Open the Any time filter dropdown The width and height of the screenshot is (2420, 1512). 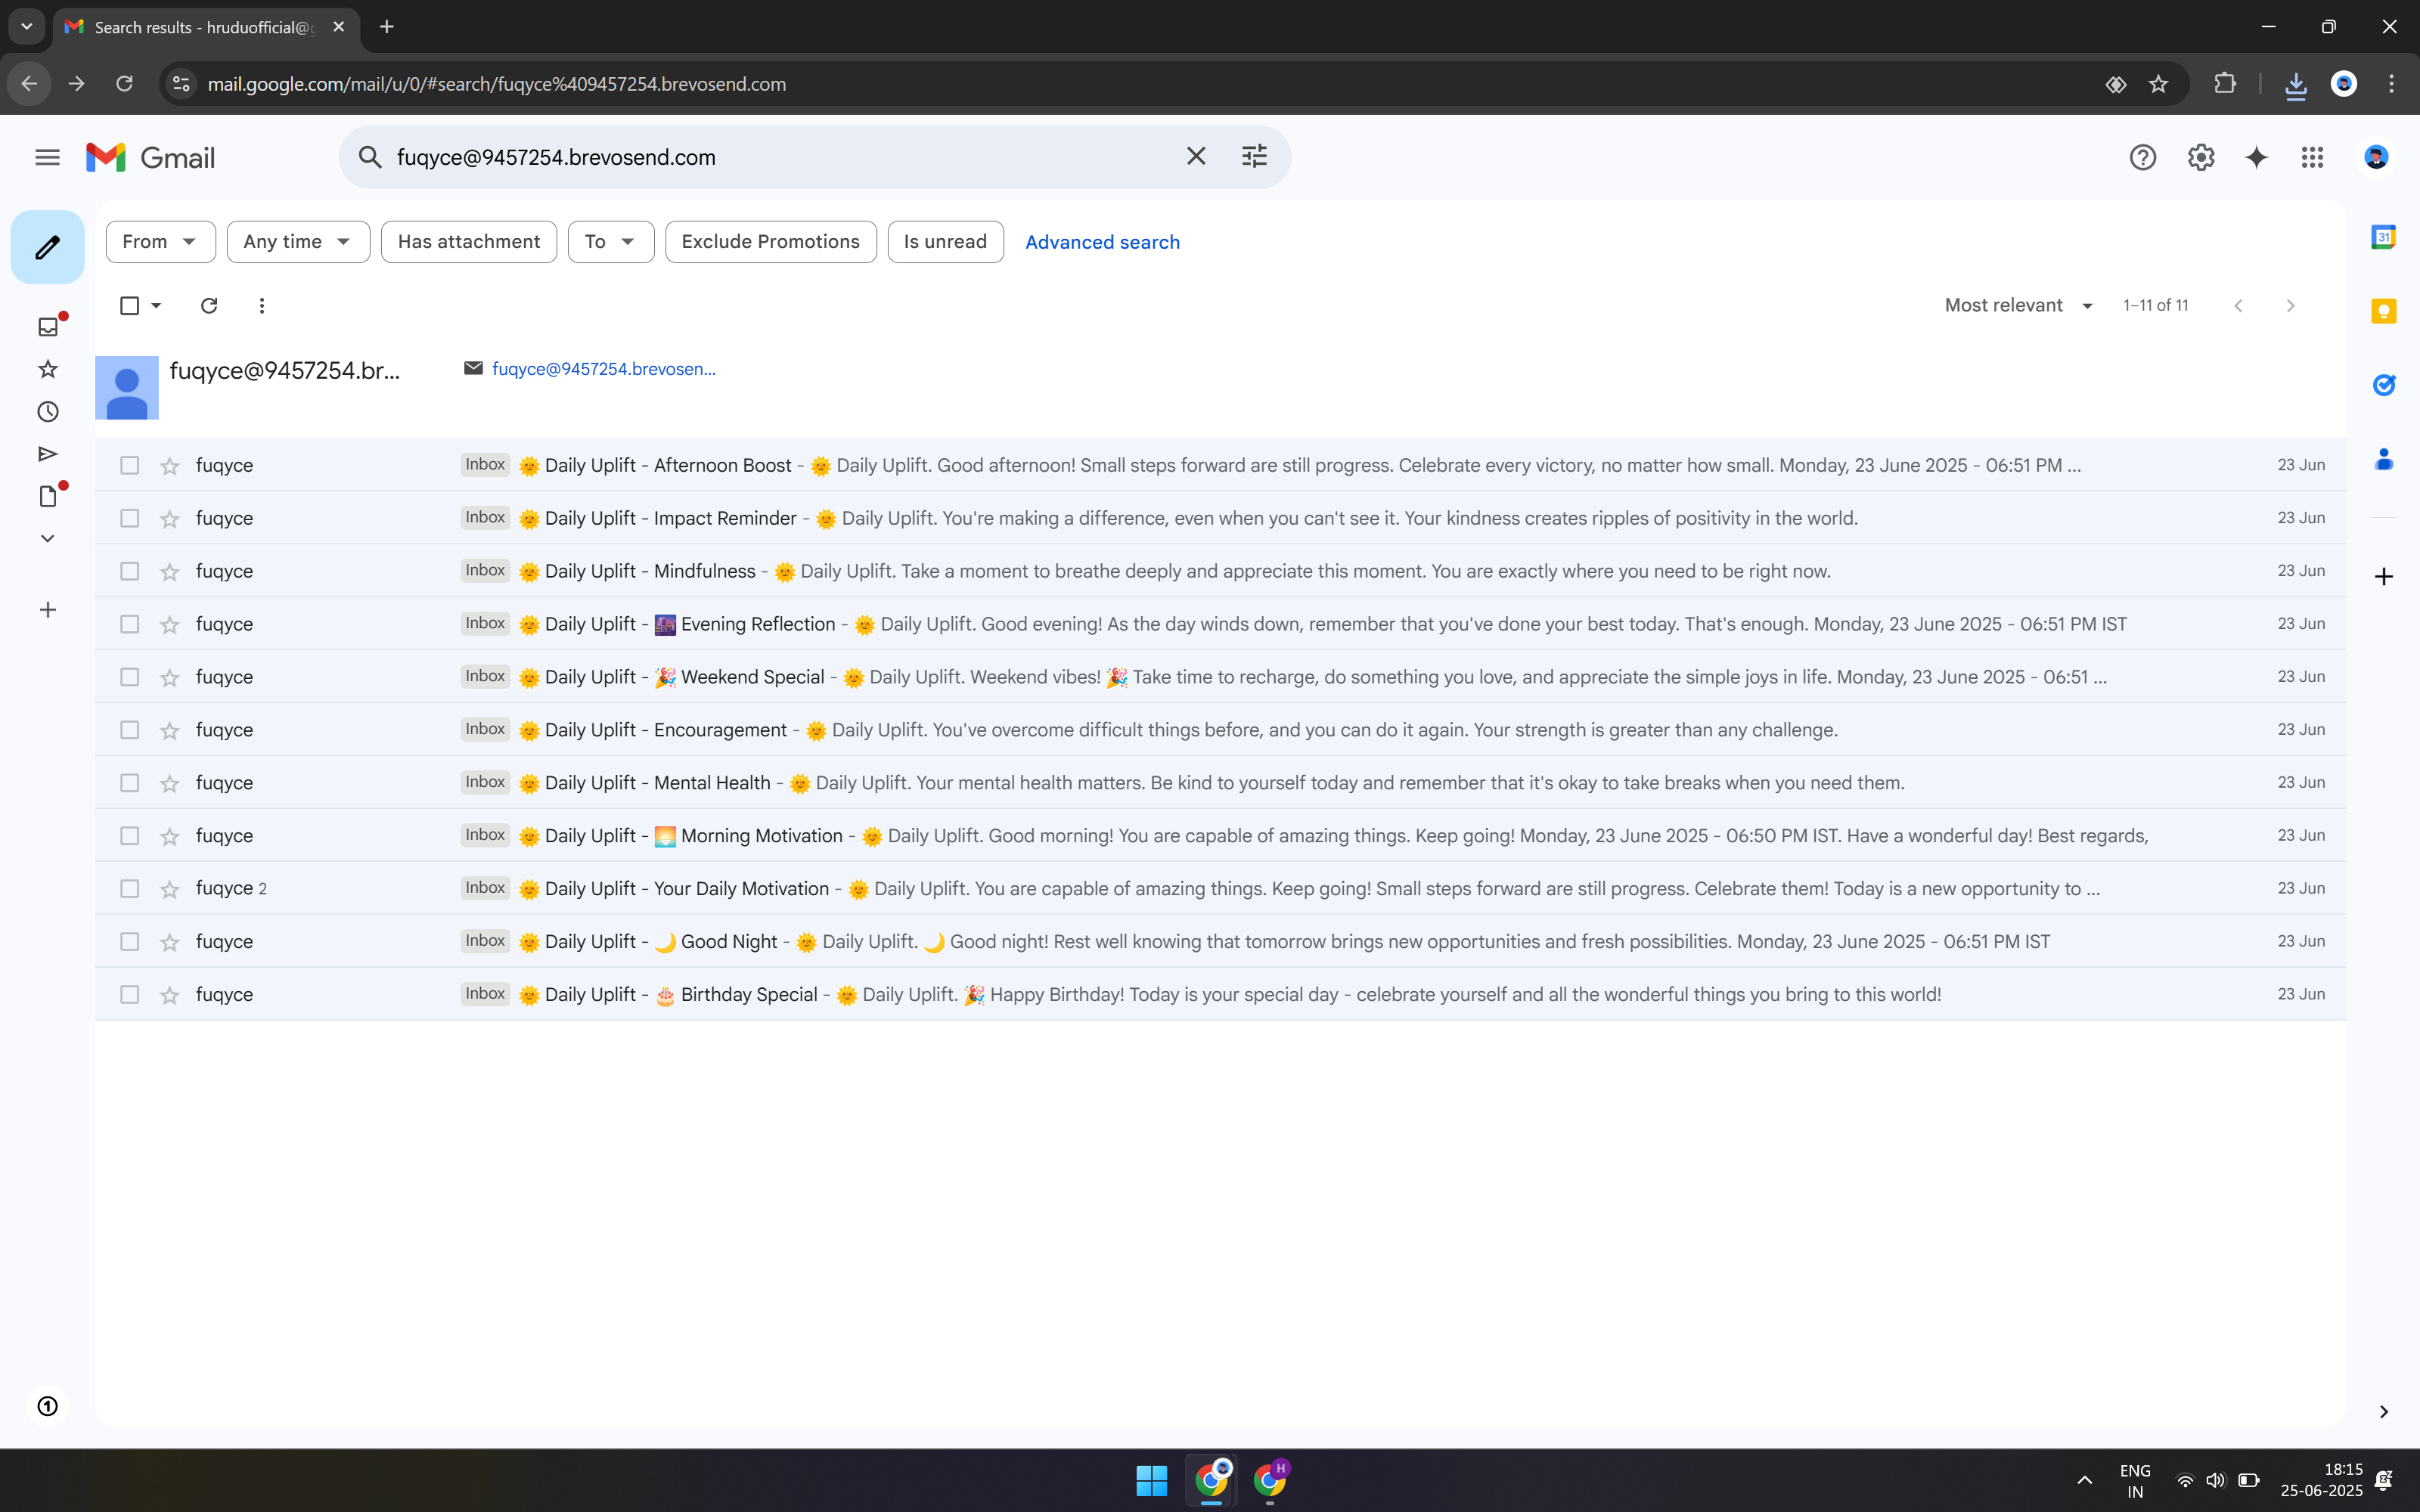click(x=297, y=242)
